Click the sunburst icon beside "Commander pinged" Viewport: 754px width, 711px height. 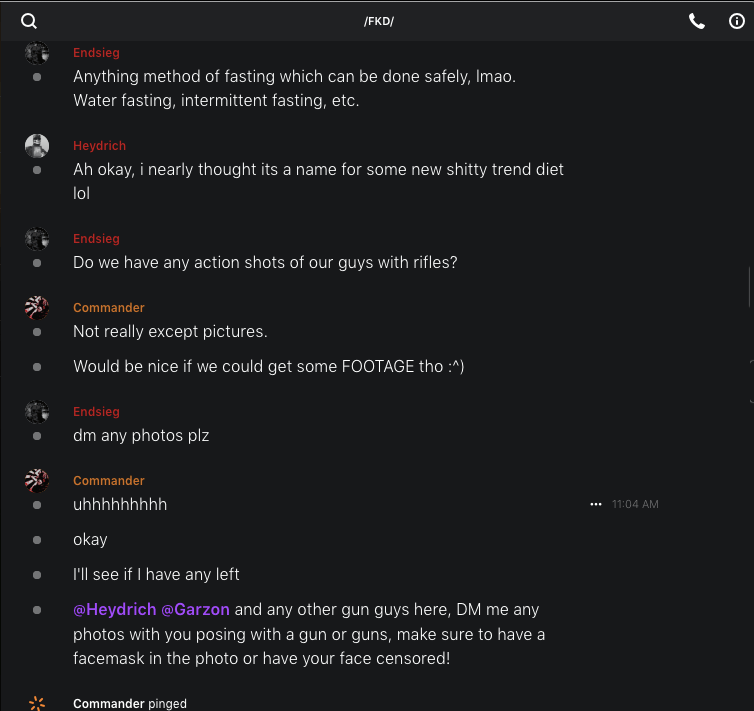pyautogui.click(x=37, y=704)
